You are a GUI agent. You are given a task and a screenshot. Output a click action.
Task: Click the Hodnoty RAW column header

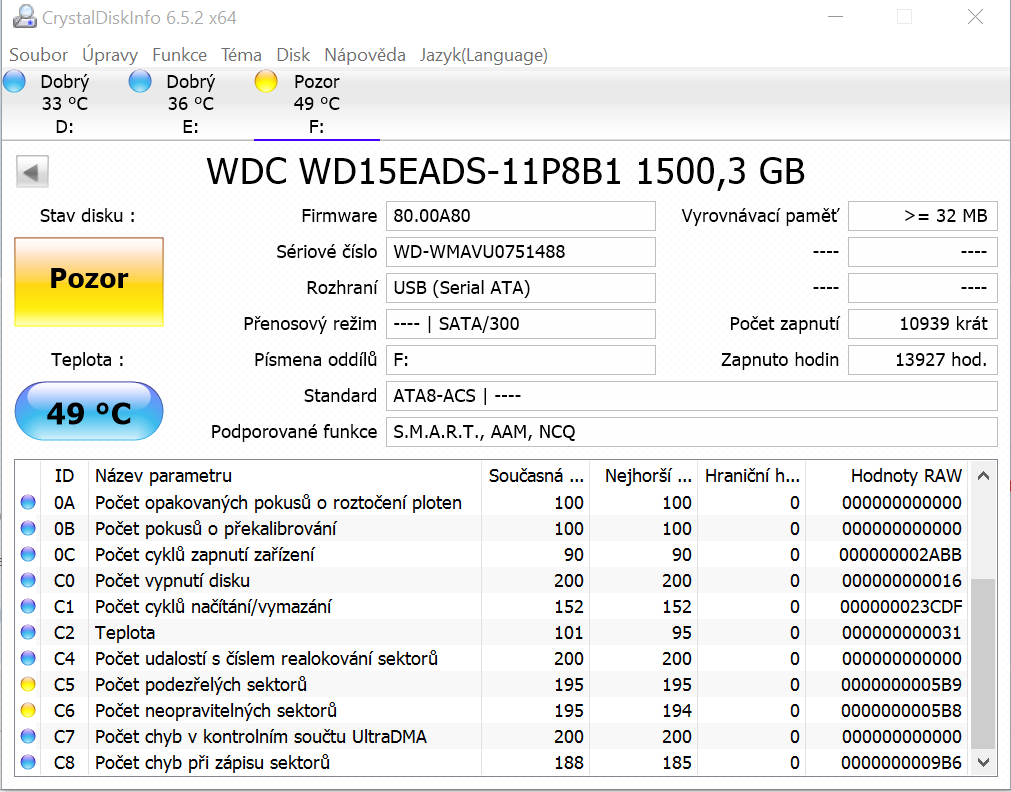point(887,476)
